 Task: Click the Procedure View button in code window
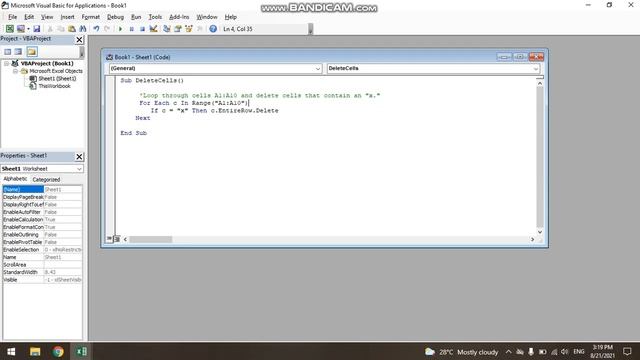(109, 239)
